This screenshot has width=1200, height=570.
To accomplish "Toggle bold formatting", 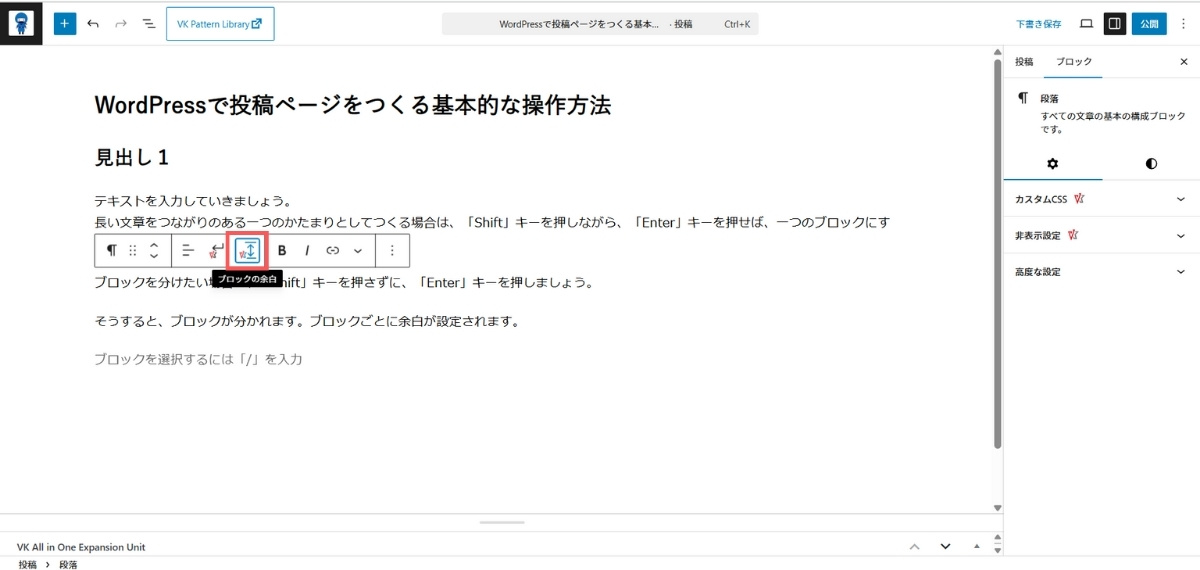I will (282, 250).
